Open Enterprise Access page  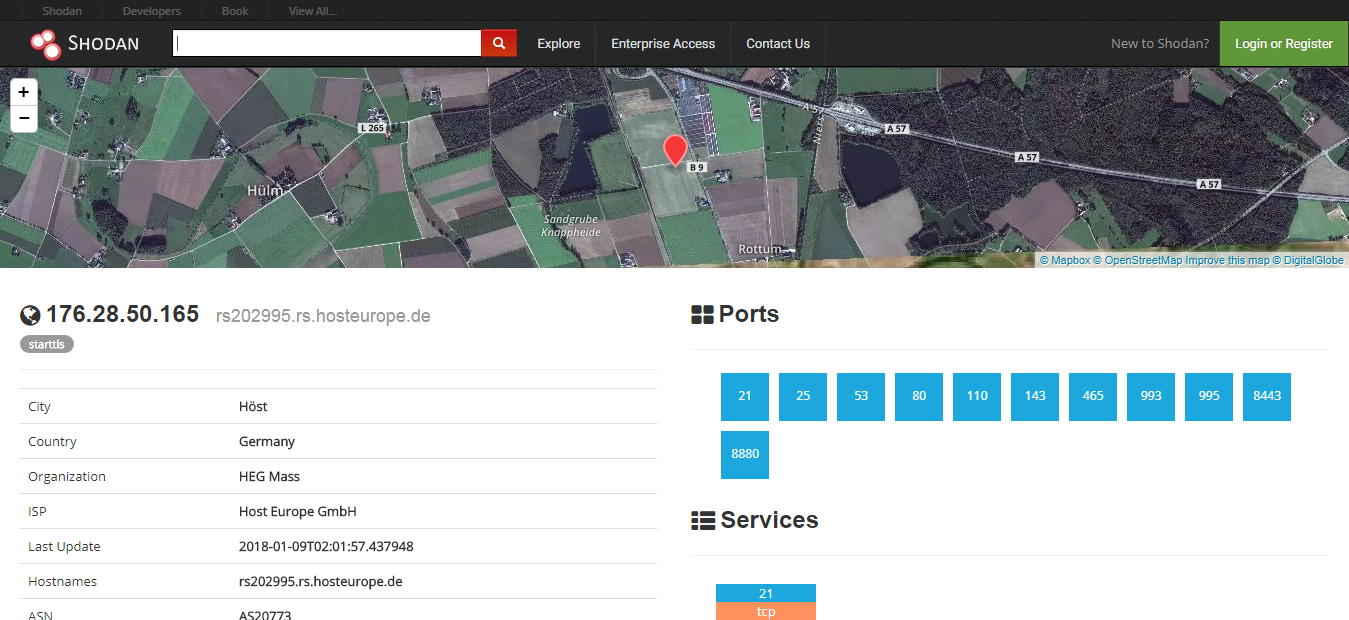[663, 44]
